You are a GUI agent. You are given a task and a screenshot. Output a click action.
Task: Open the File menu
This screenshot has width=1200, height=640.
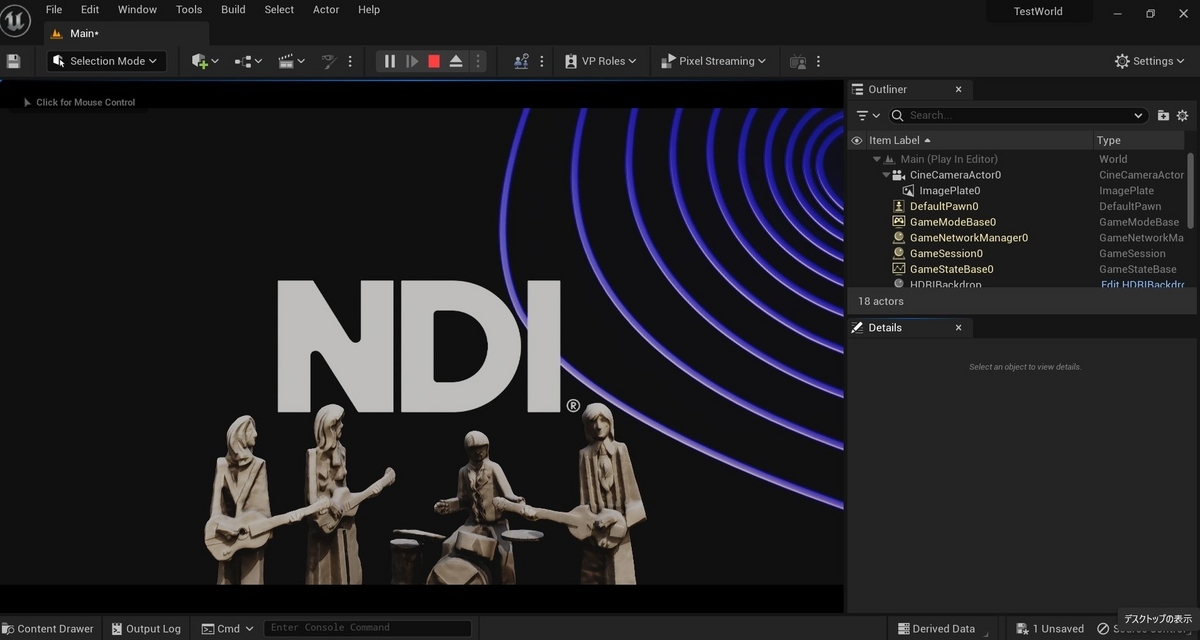click(x=54, y=9)
